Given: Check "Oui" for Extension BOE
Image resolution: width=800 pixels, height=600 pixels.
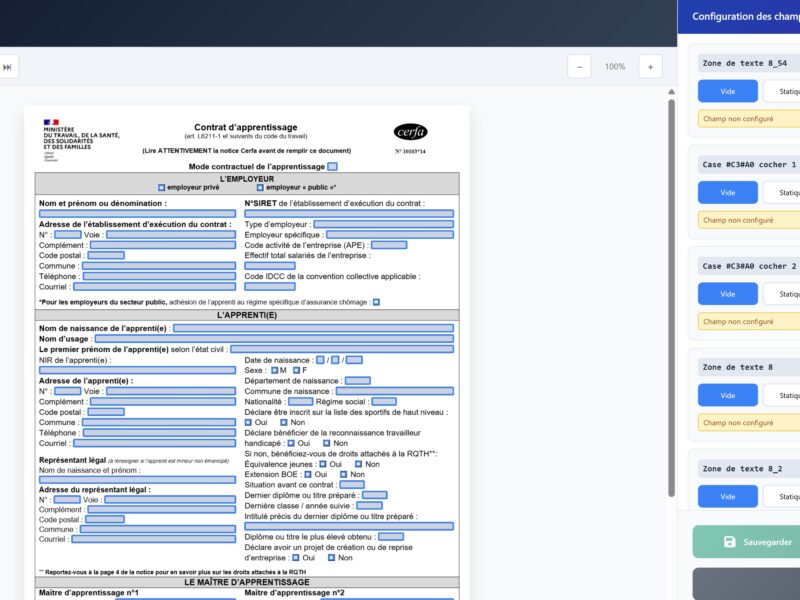Looking at the screenshot, I should coord(307,475).
